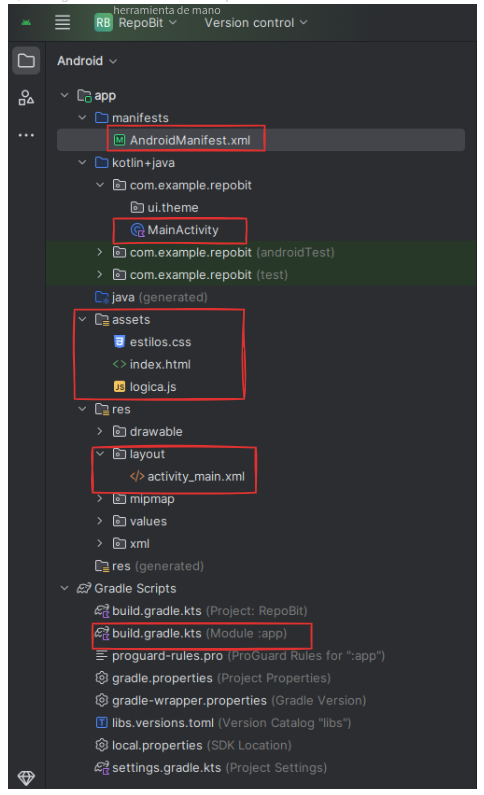Collapse the assets folder

click(82, 319)
